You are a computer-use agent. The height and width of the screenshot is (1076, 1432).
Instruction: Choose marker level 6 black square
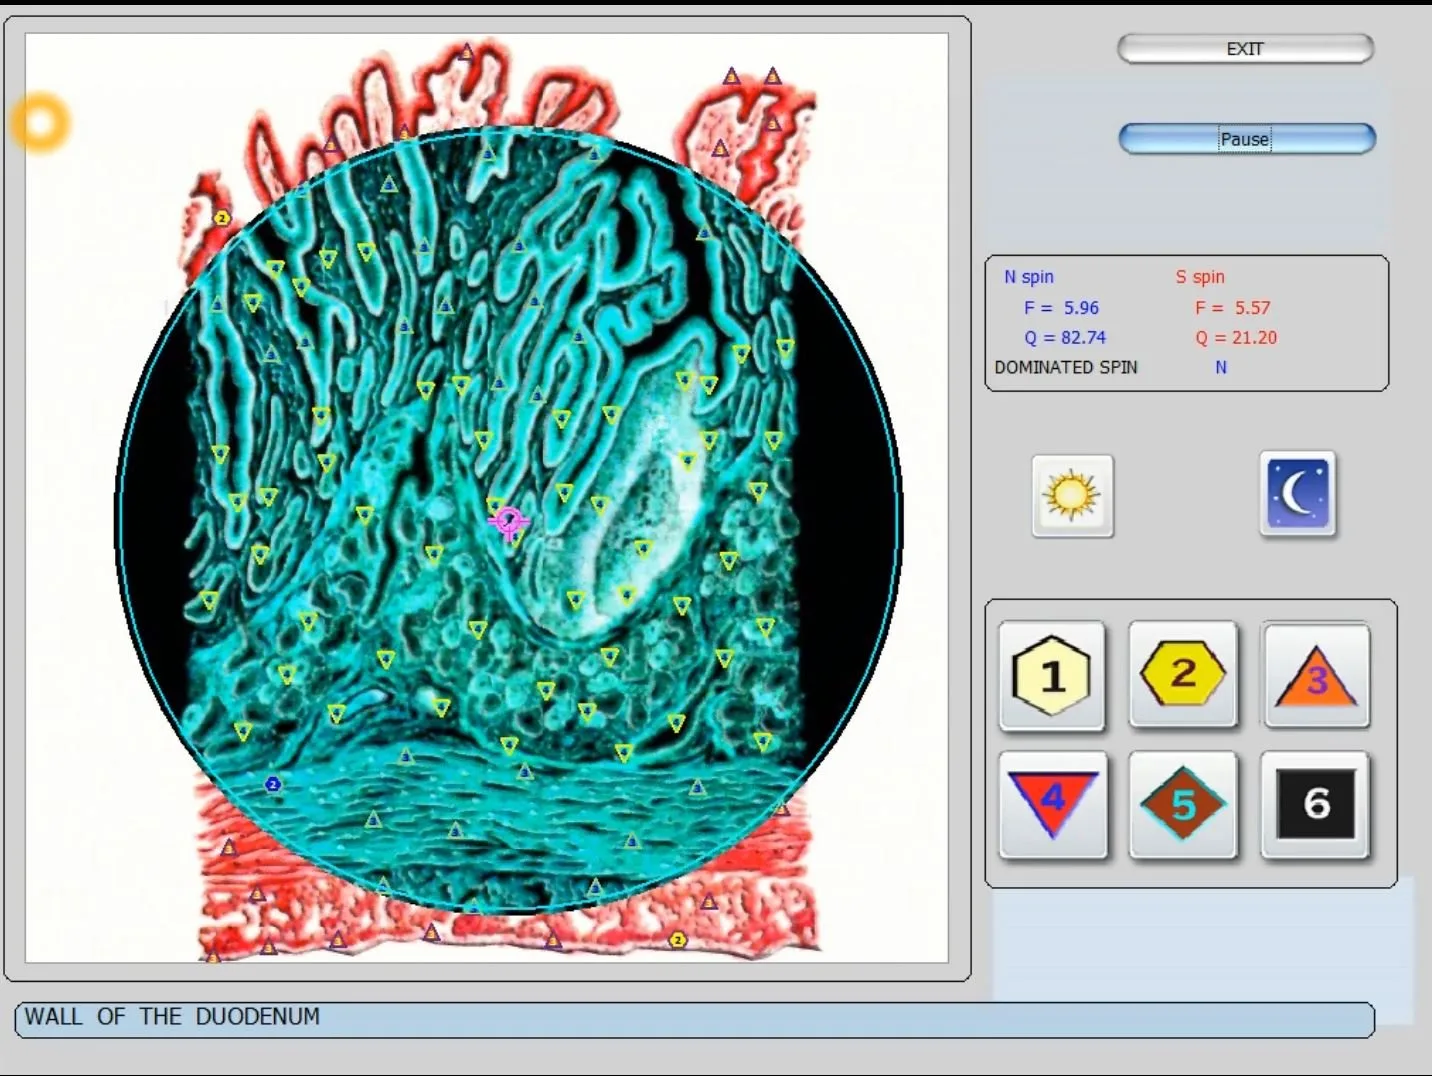[1316, 805]
